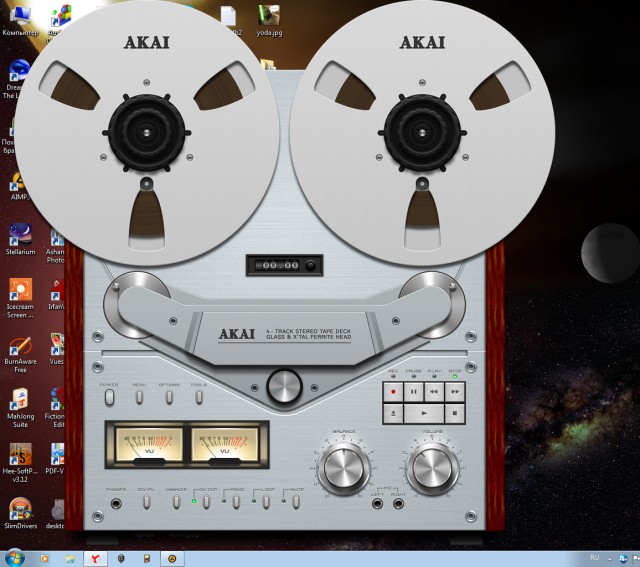Screen dimensions: 640x567
Task: Open the media player taskbar icon
Action: pos(44,559)
